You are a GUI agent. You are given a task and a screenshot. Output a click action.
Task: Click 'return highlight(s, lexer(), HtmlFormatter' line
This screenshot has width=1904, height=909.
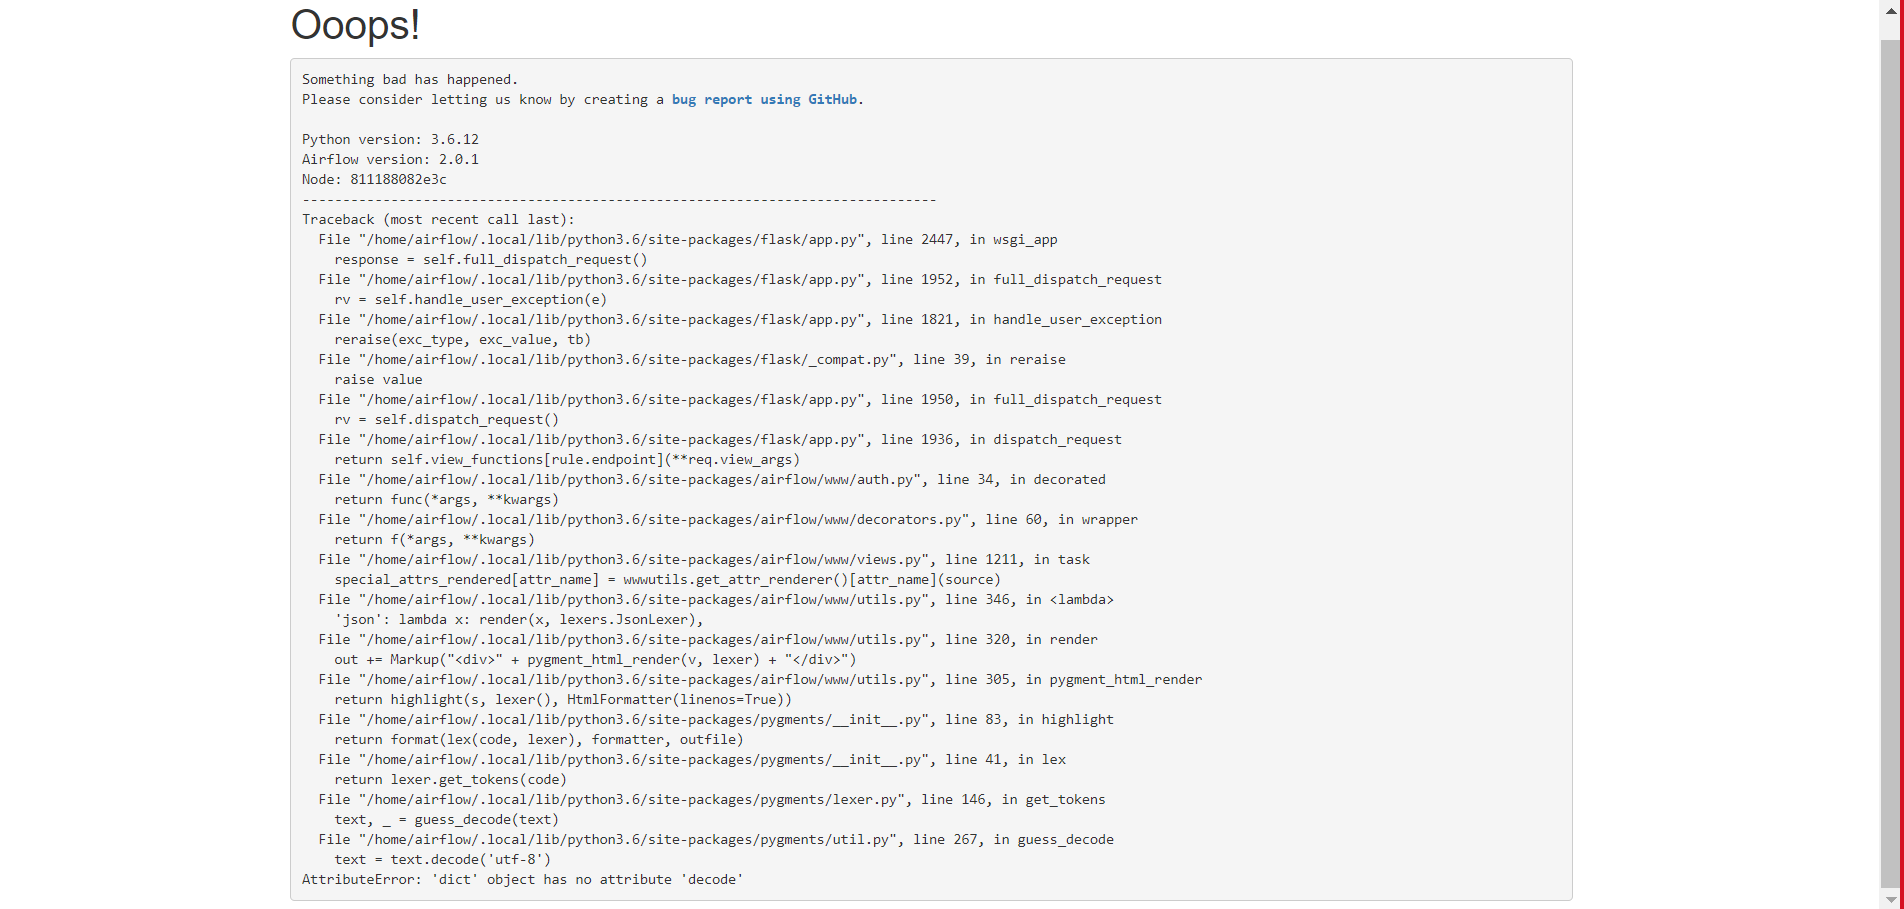click(x=563, y=699)
